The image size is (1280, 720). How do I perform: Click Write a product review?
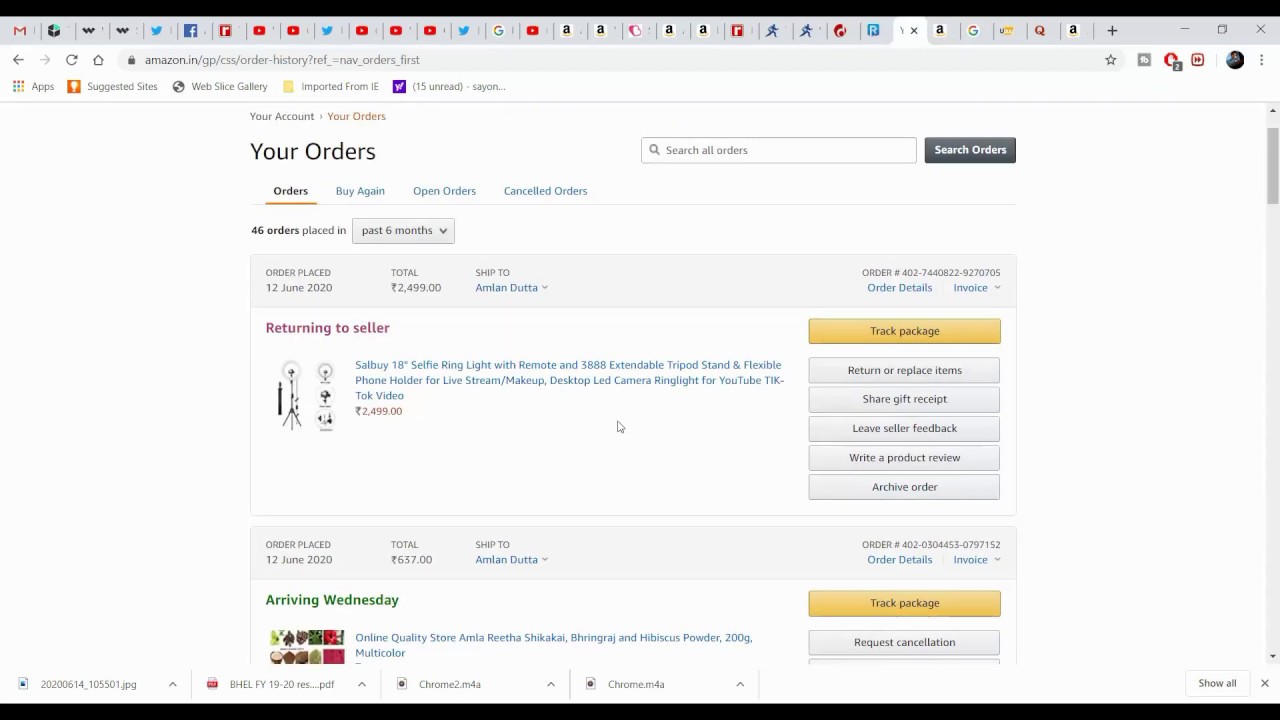coord(904,458)
